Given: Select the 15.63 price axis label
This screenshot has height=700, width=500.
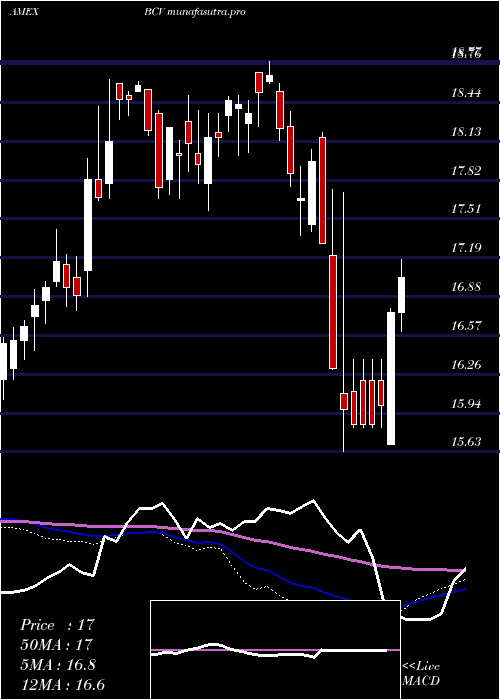Looking at the screenshot, I should pos(467,442).
